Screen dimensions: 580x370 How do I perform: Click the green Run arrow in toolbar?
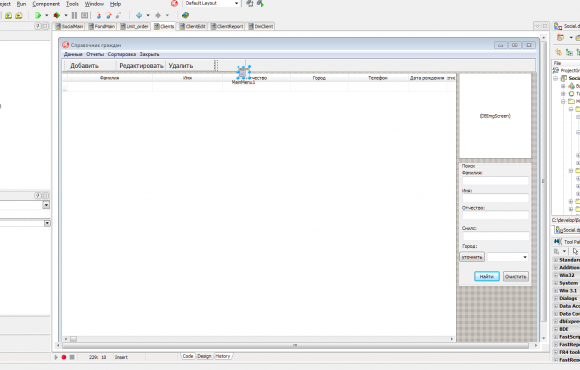38,15
